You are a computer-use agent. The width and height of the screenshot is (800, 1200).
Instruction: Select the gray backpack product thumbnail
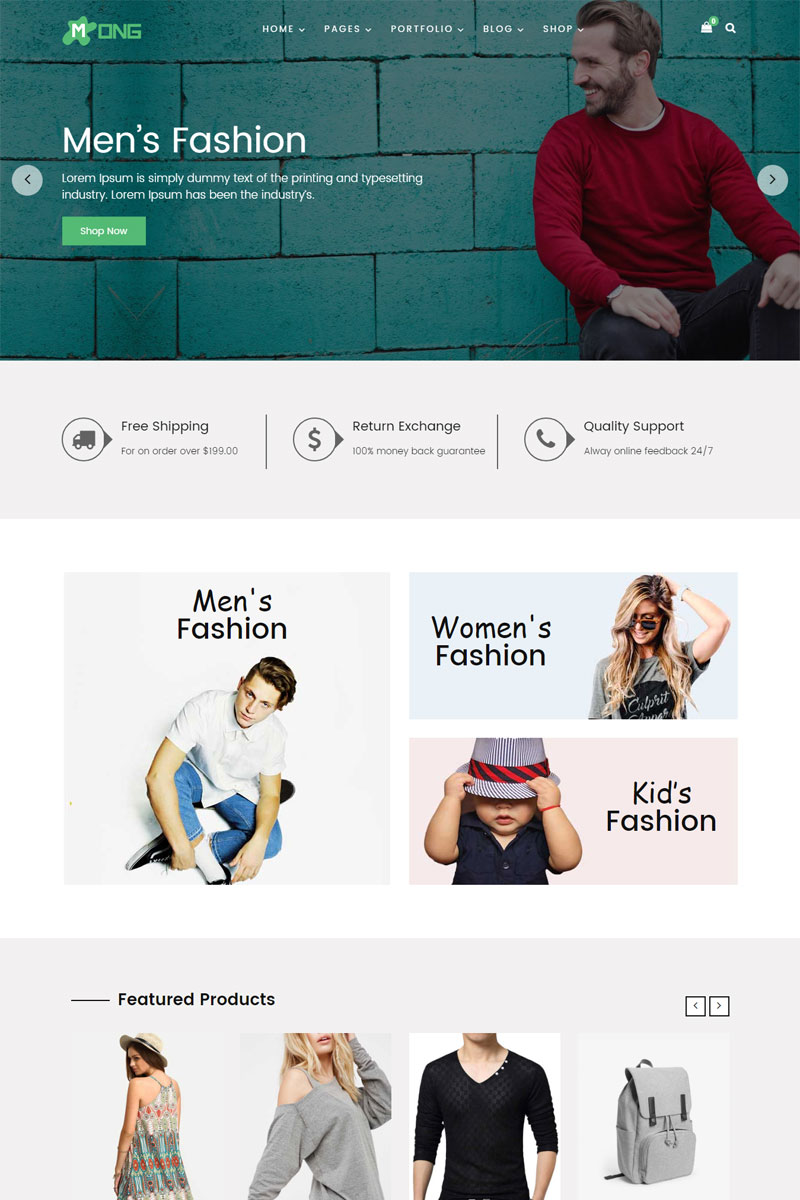[653, 1116]
